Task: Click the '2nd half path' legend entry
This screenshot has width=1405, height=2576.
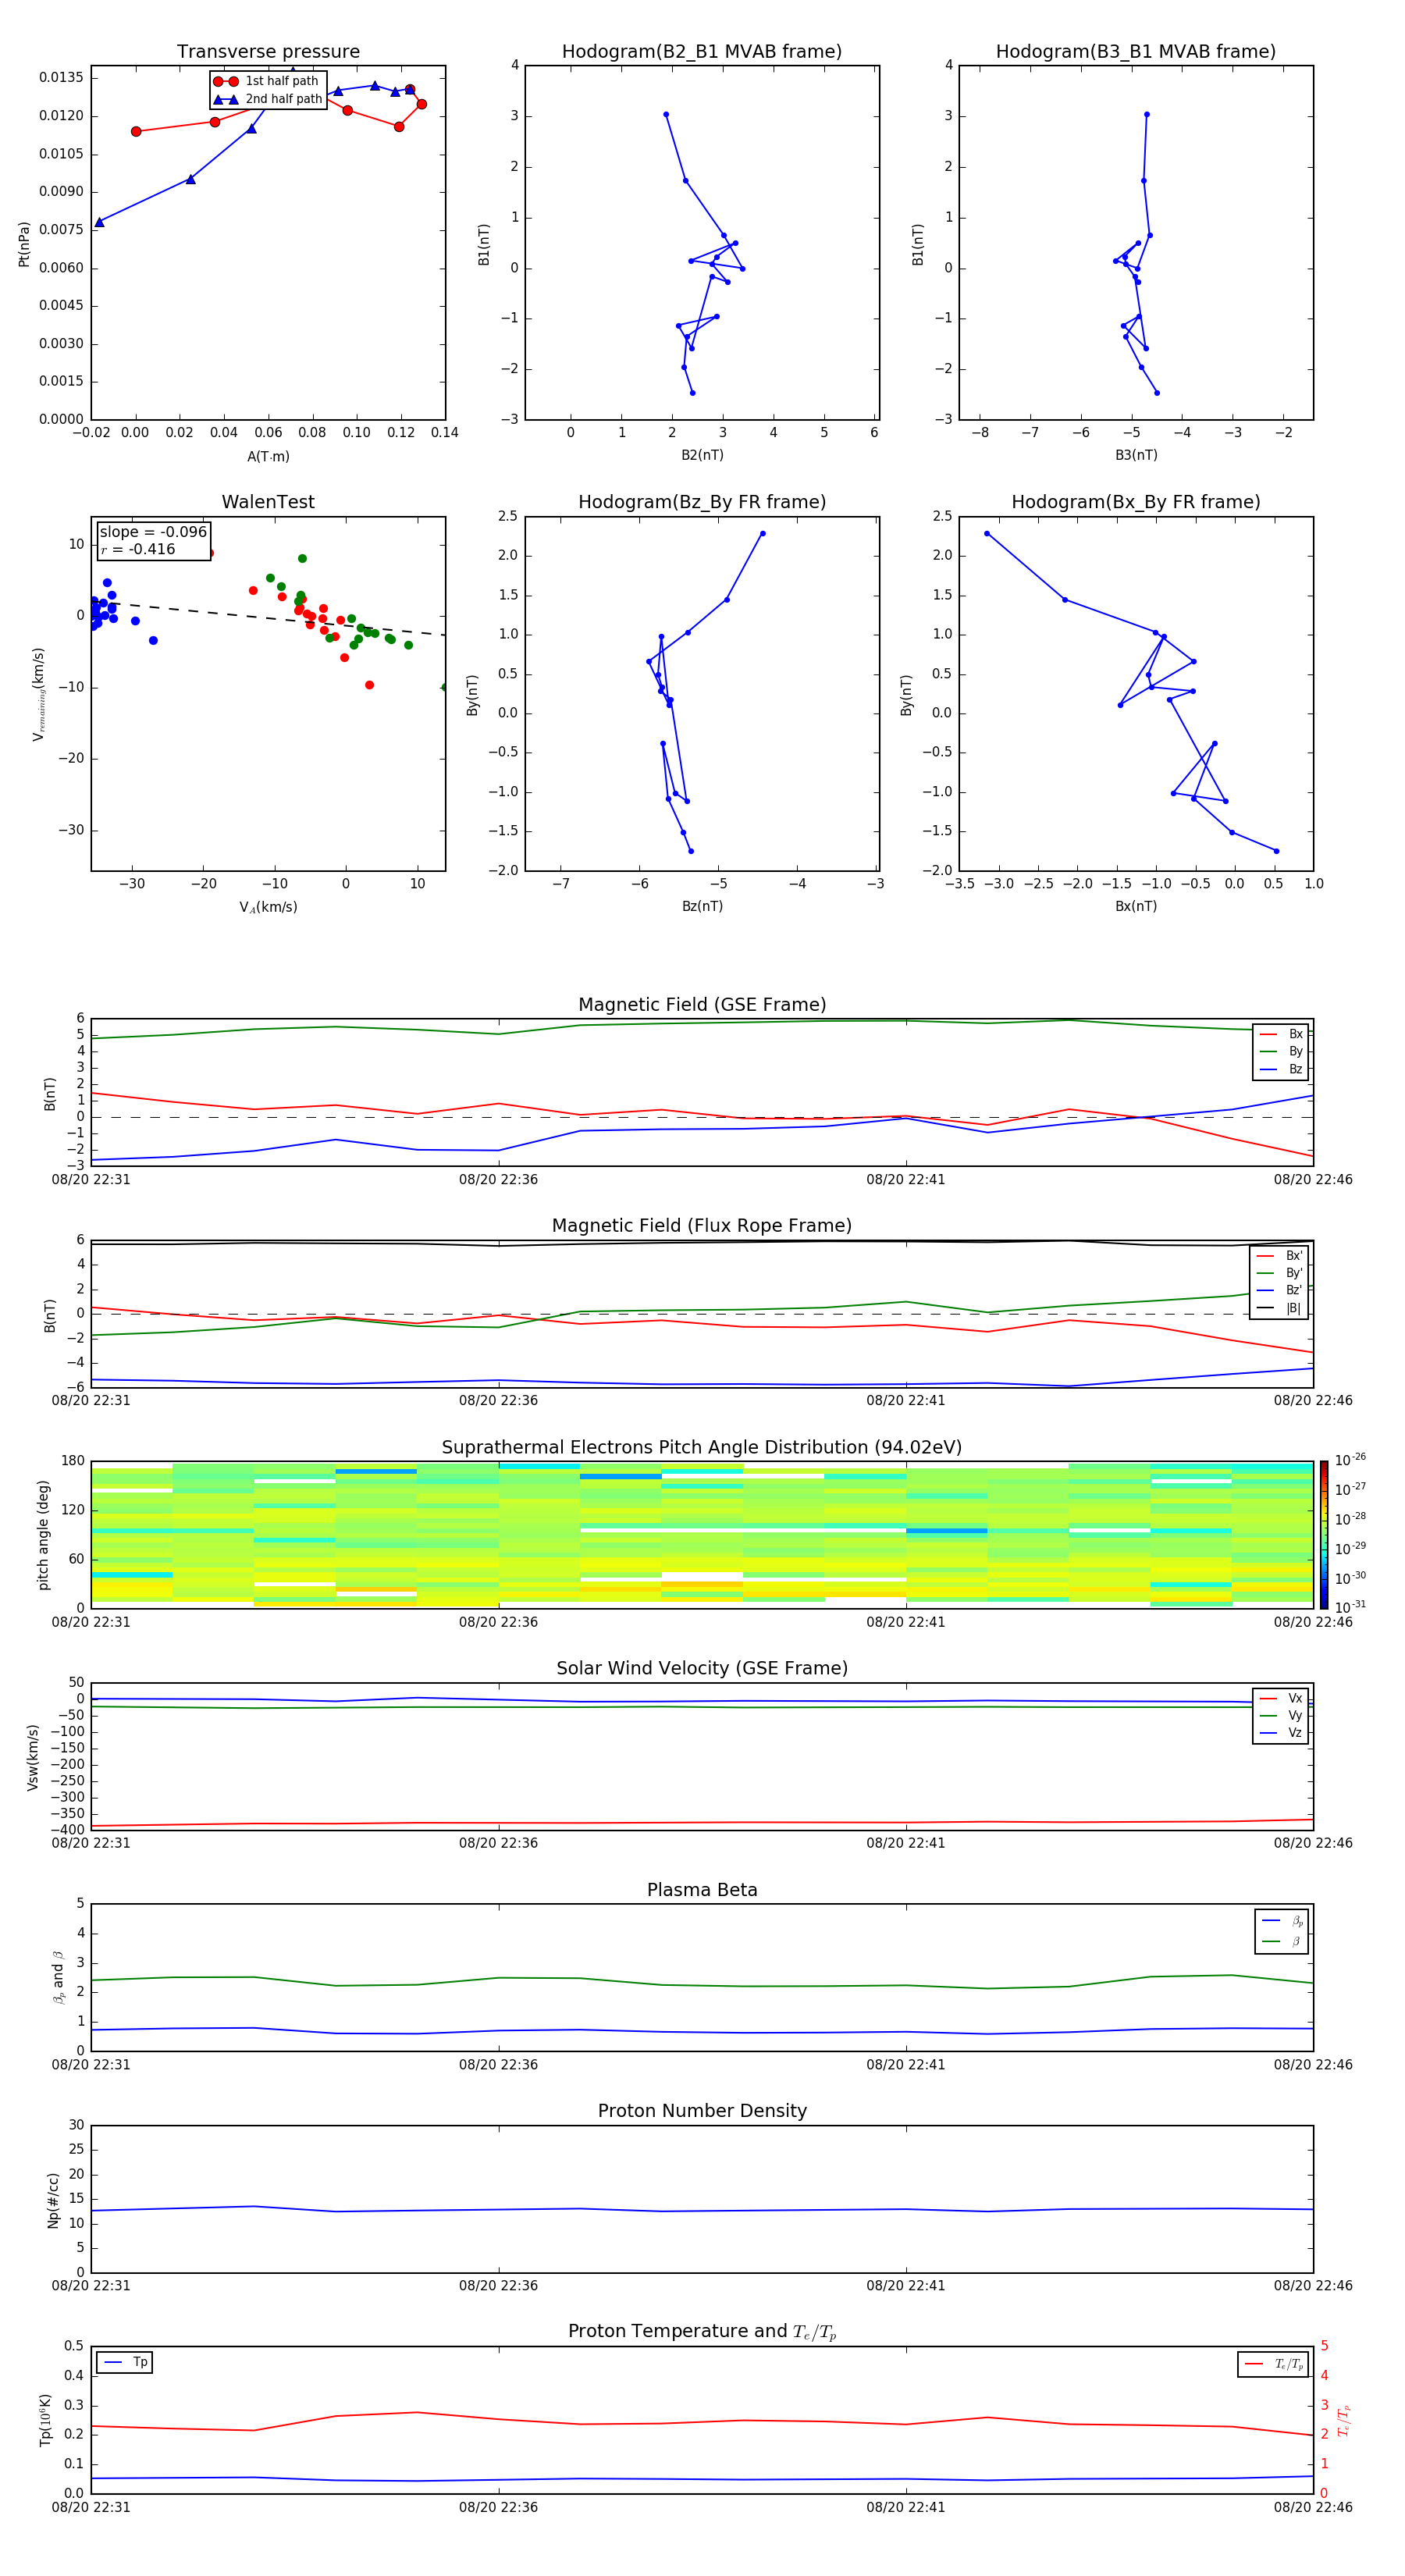Action: (x=267, y=99)
